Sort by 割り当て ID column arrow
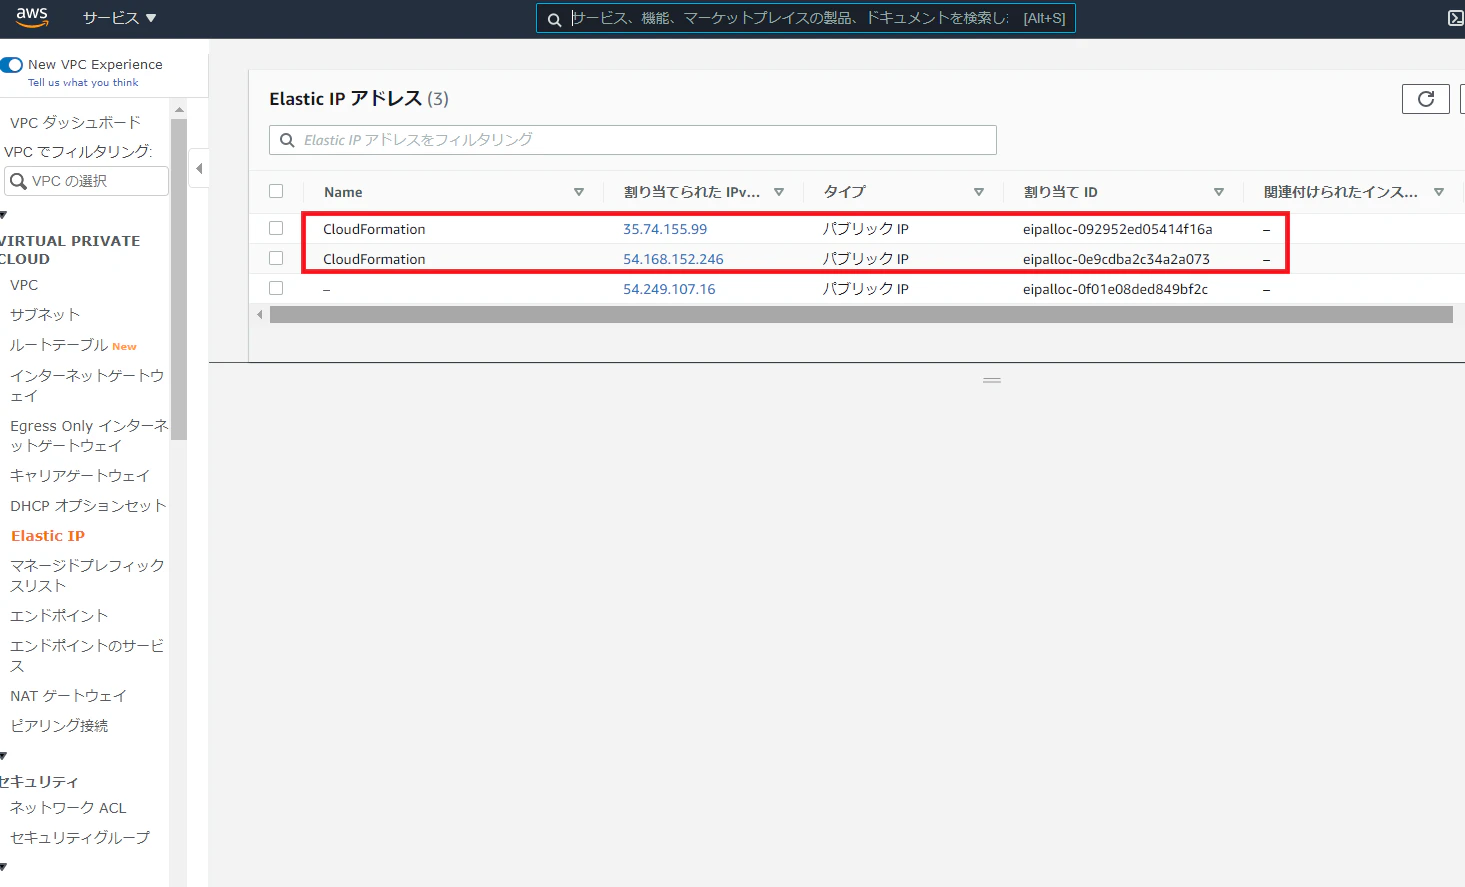The image size is (1465, 887). [1219, 192]
